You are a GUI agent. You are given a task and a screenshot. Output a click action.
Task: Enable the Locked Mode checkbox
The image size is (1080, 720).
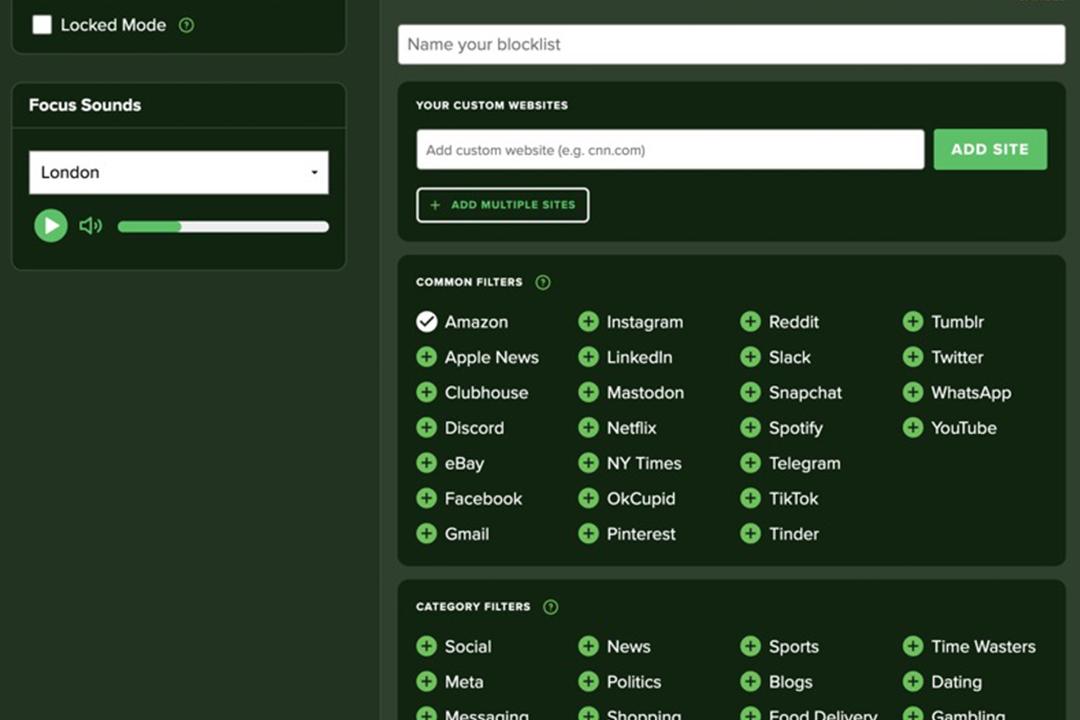pyautogui.click(x=42, y=25)
